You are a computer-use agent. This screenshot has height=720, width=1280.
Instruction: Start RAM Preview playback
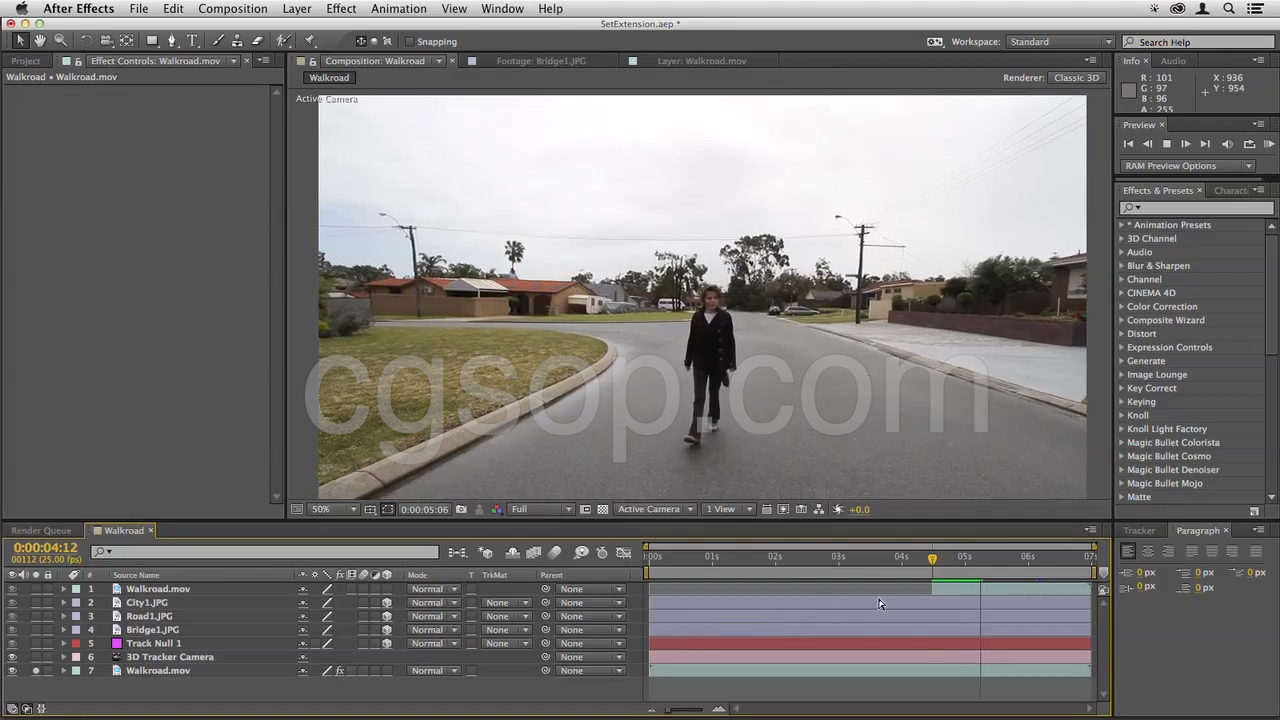1269,144
